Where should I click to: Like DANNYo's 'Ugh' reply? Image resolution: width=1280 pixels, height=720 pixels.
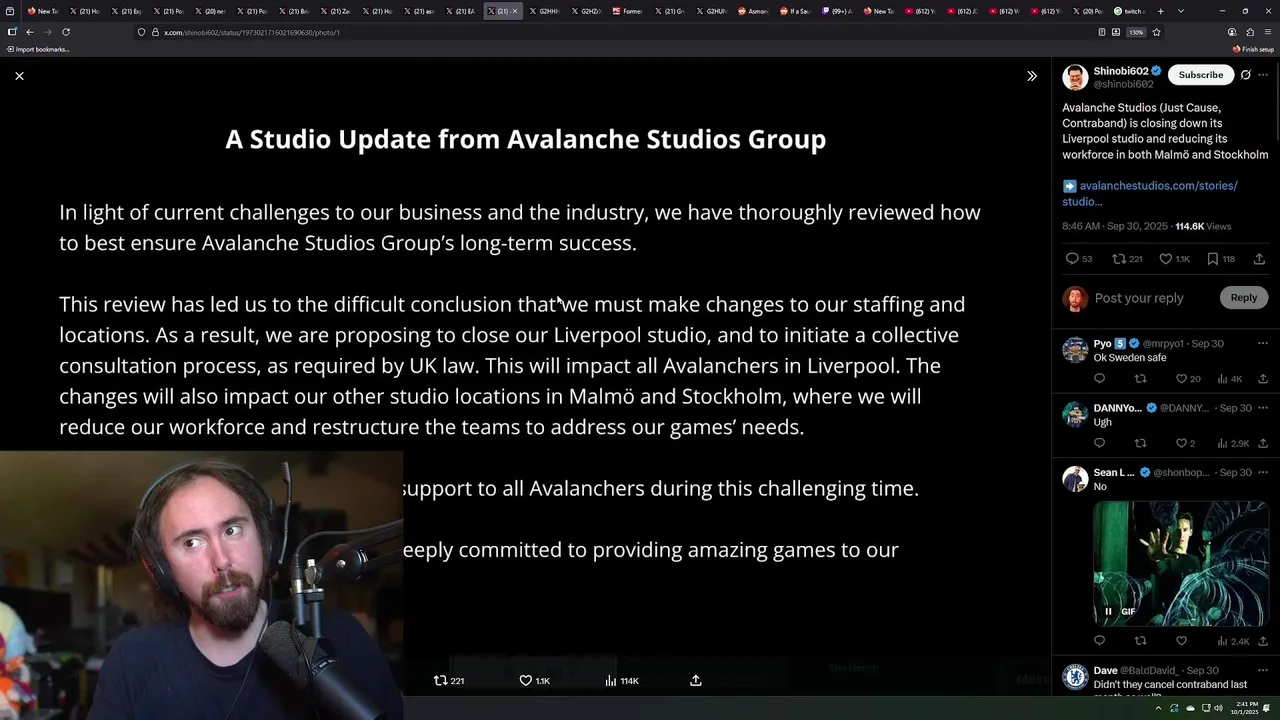coord(1185,443)
